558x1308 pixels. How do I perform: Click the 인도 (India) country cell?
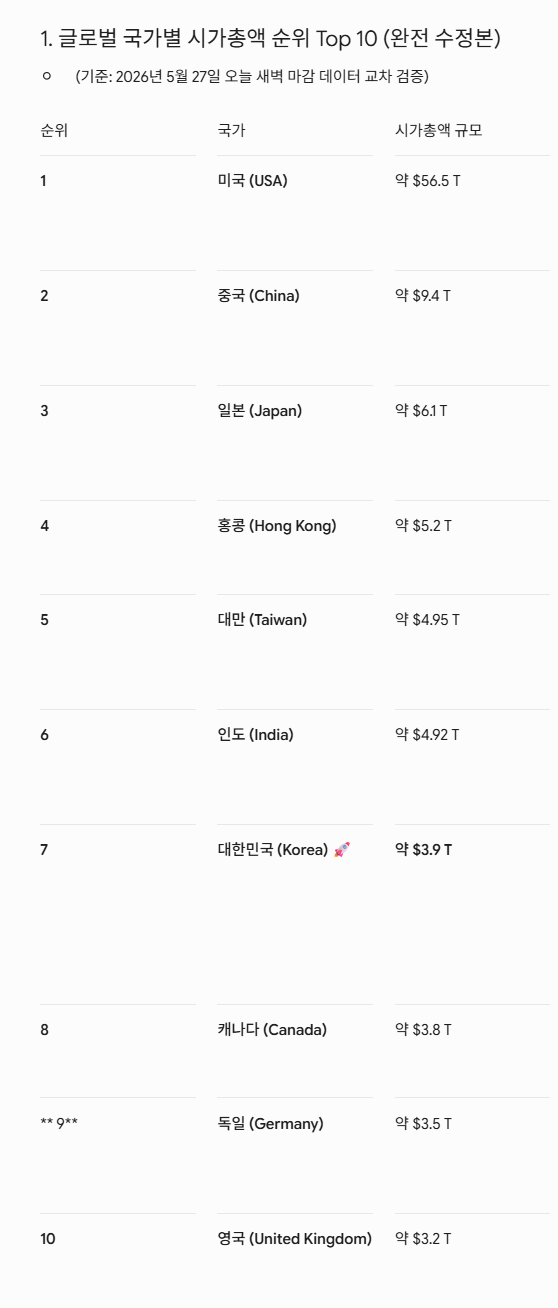(255, 735)
